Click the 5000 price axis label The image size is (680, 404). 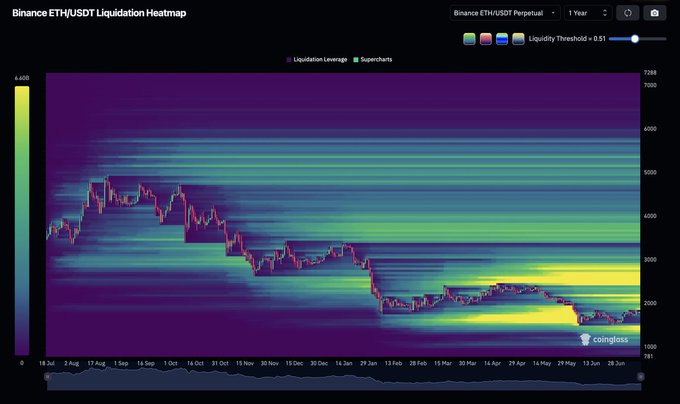pos(650,173)
